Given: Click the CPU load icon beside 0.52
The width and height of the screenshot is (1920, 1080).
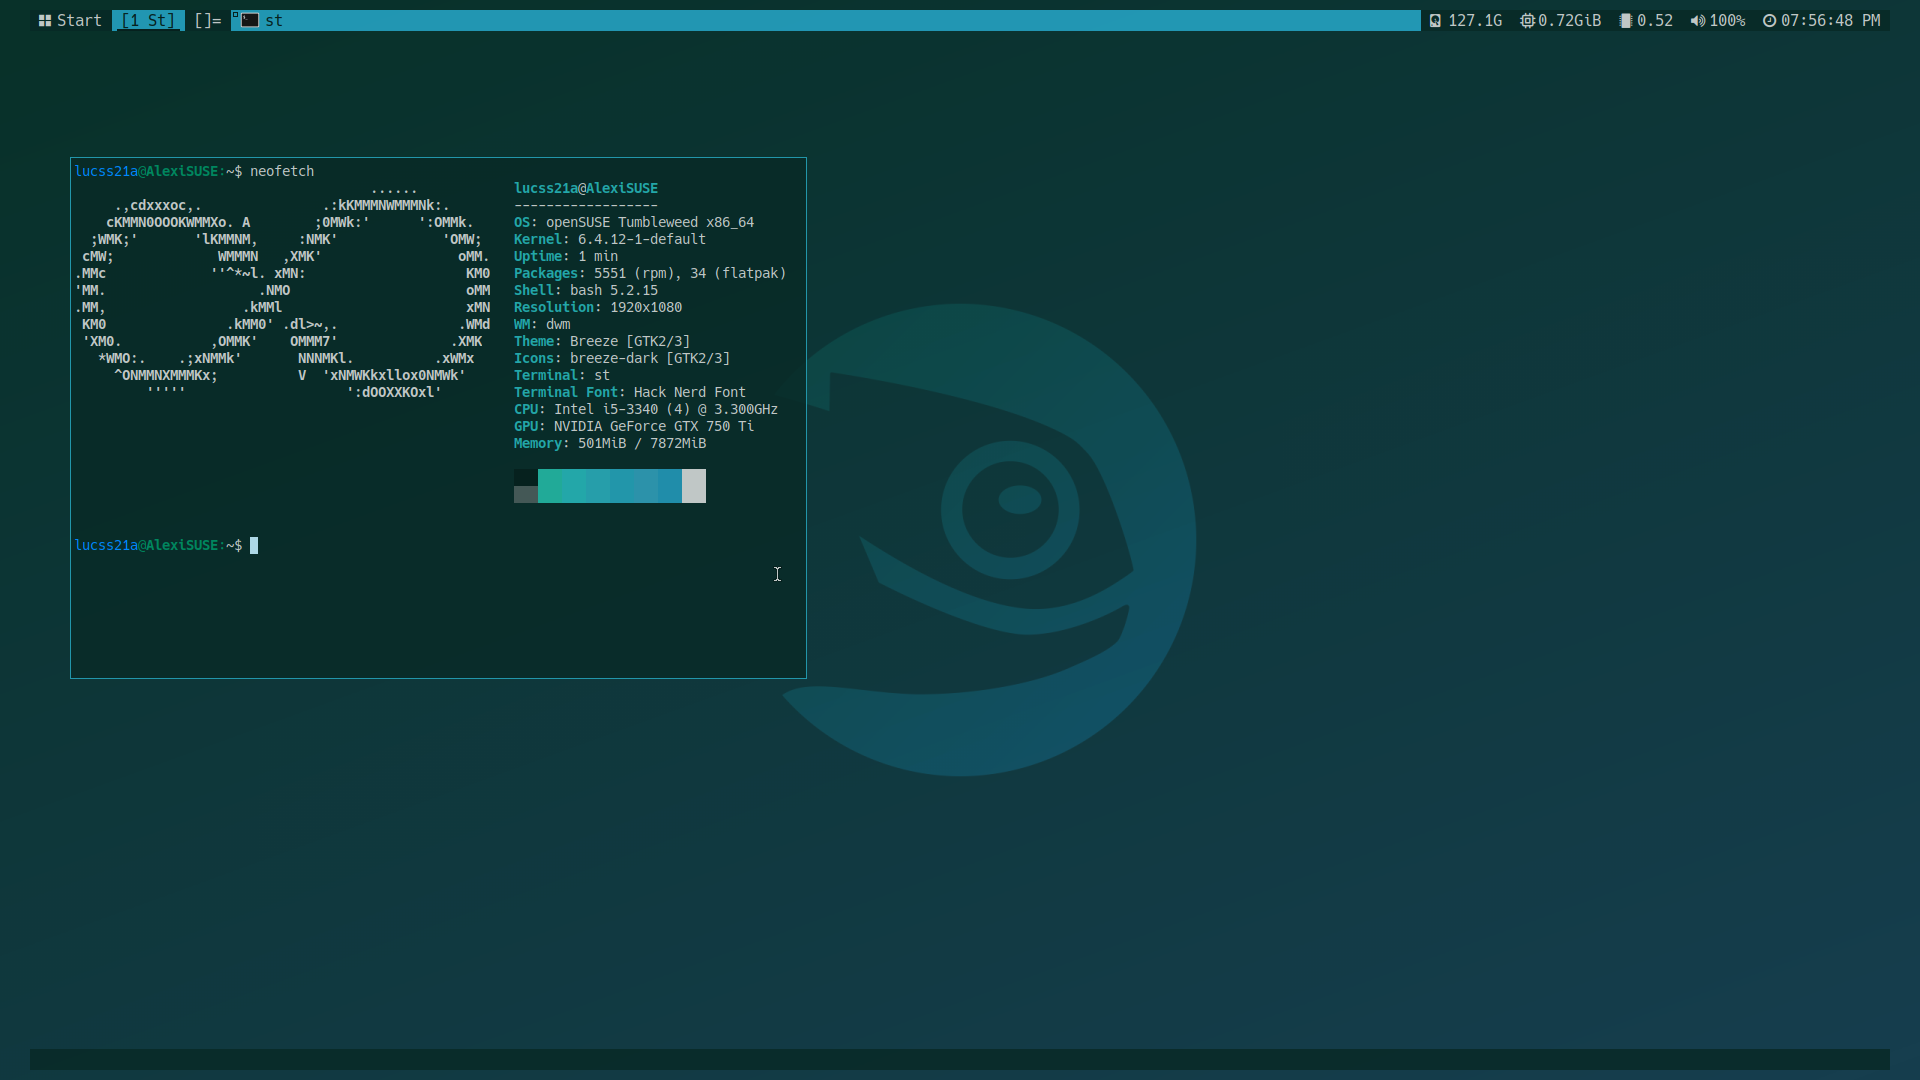Looking at the screenshot, I should click(x=1626, y=20).
